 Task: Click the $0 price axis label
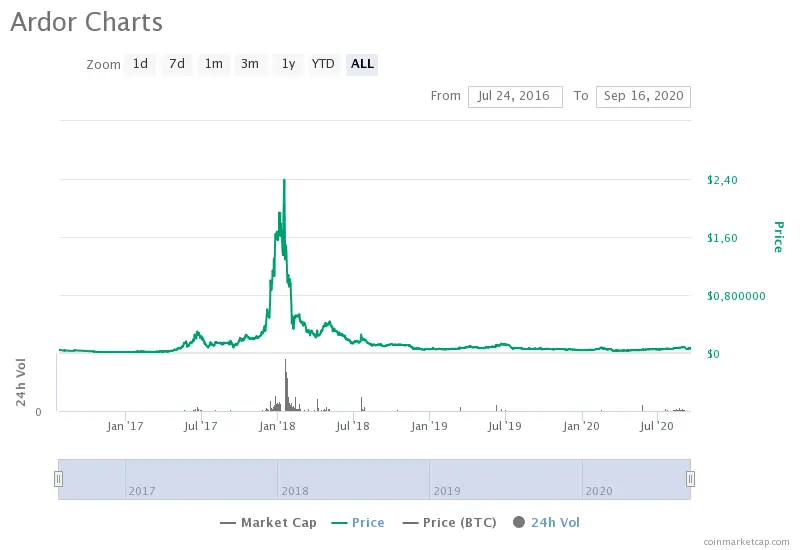713,354
